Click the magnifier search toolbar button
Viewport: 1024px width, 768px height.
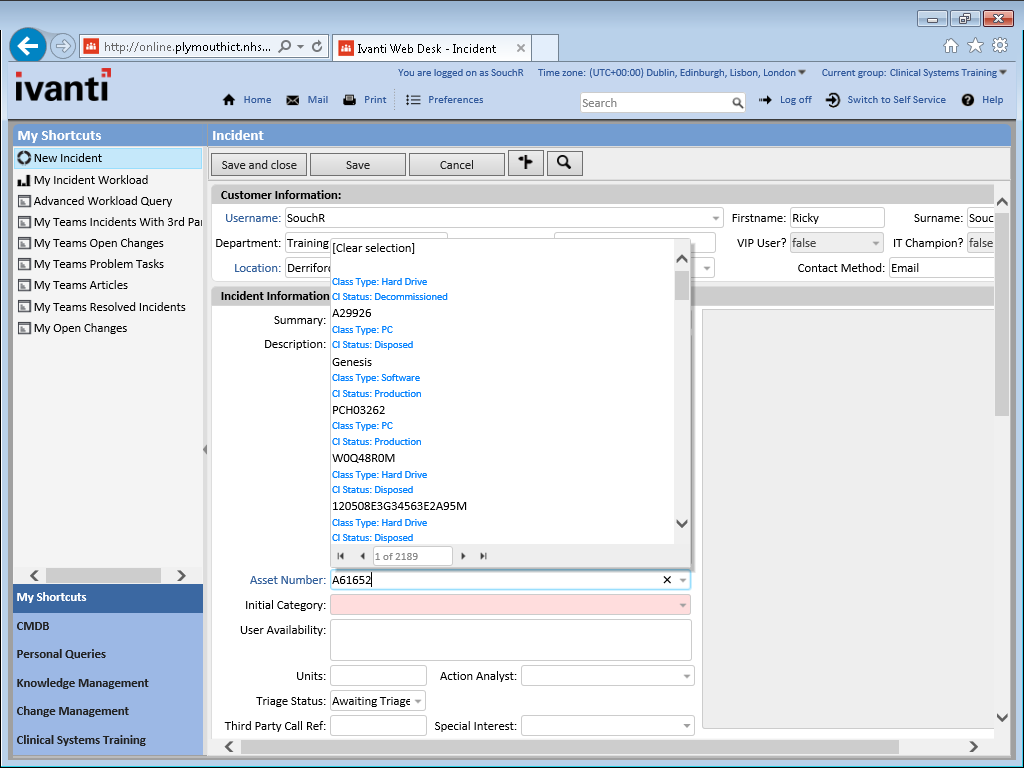pos(564,163)
